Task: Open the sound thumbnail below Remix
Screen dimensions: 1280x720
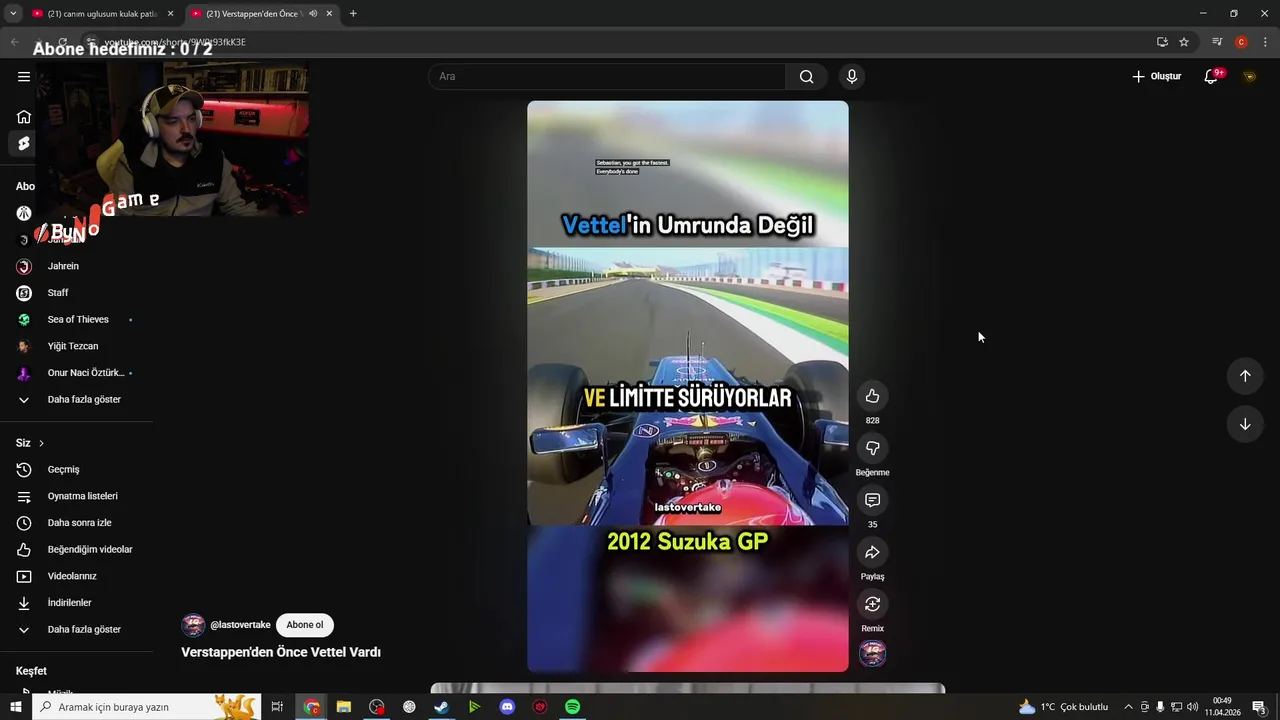Action: (x=872, y=654)
